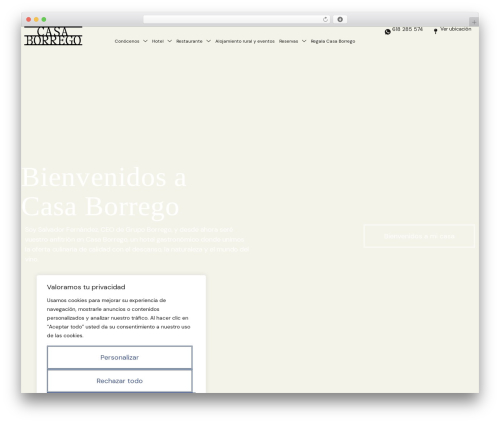
Task: Click the green maximize window button
Action: tap(44, 20)
